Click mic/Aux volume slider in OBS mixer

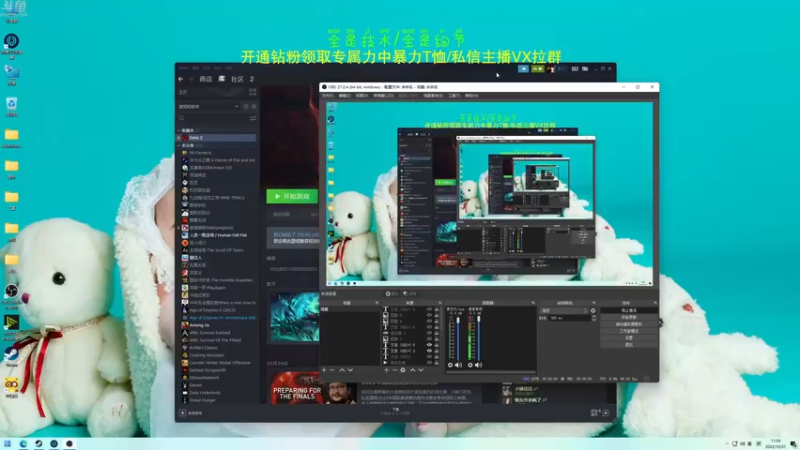pos(458,337)
